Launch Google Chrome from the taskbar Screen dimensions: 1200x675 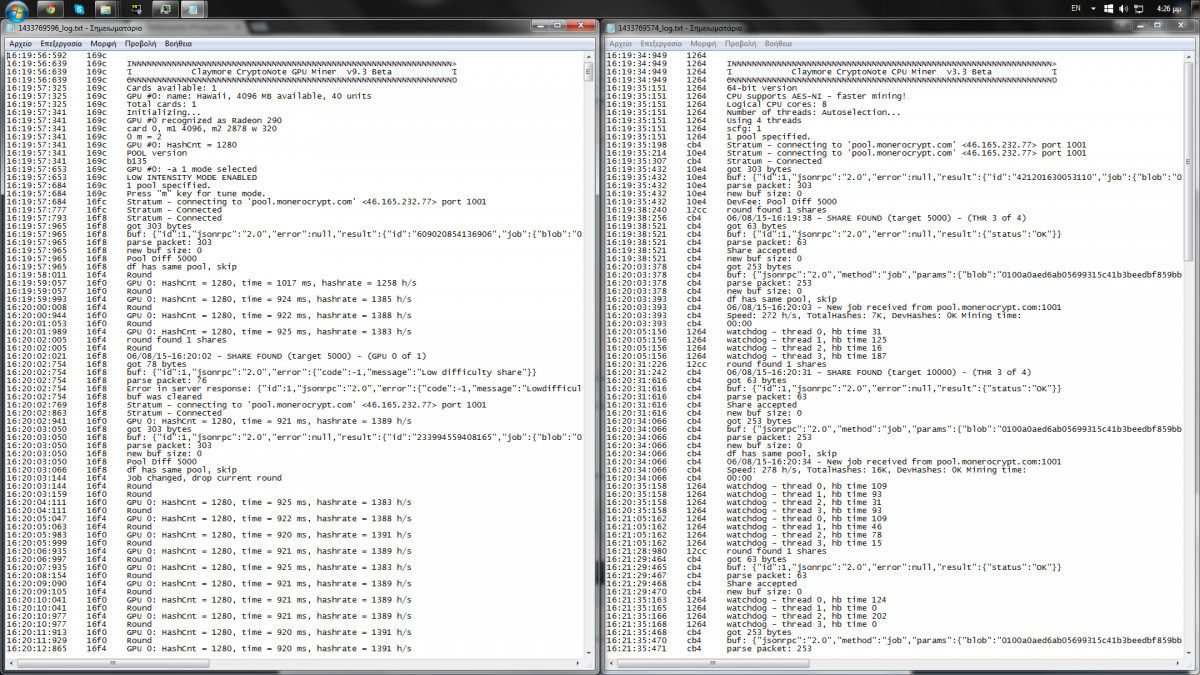50,8
